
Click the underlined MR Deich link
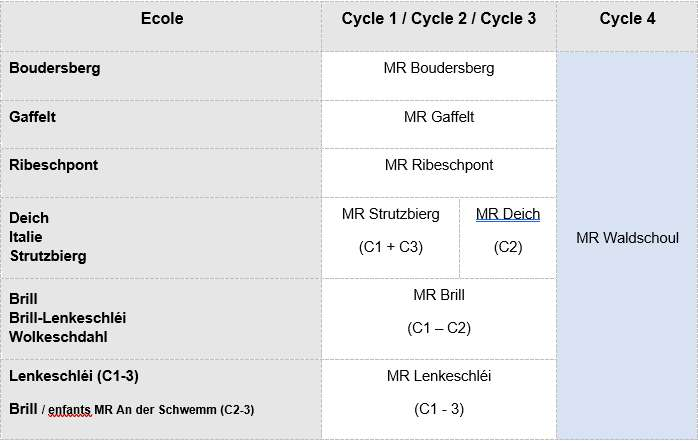point(508,214)
